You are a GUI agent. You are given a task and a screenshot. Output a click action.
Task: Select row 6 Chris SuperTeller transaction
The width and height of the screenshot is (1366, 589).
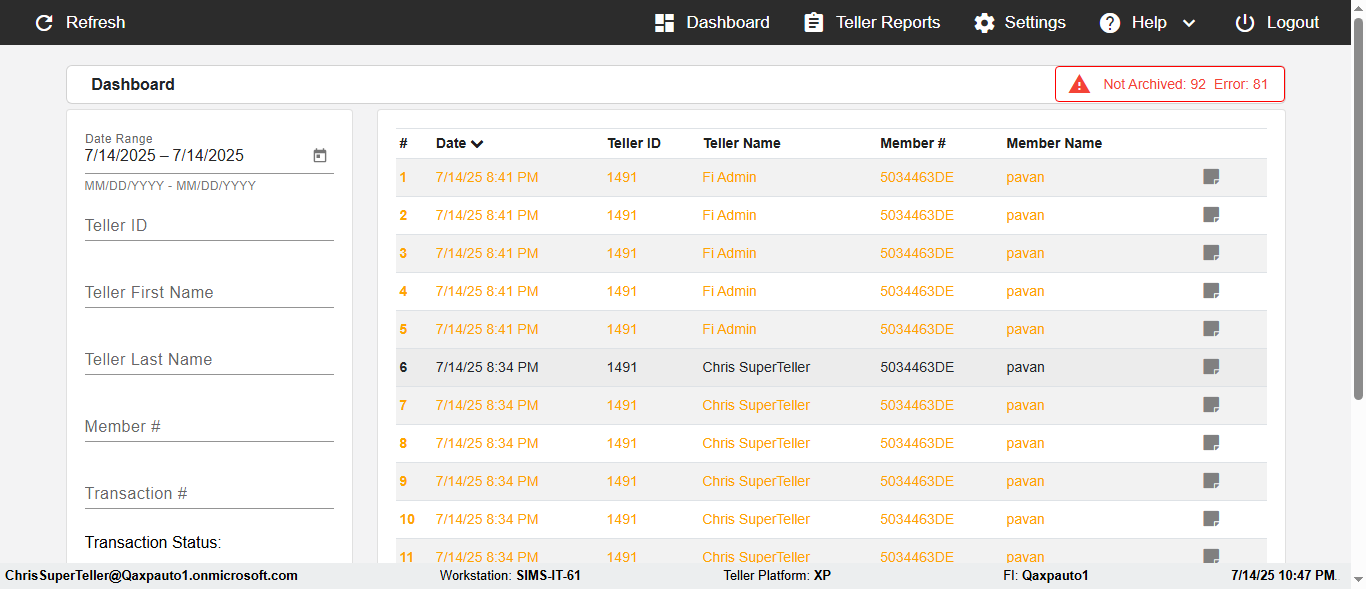[756, 367]
